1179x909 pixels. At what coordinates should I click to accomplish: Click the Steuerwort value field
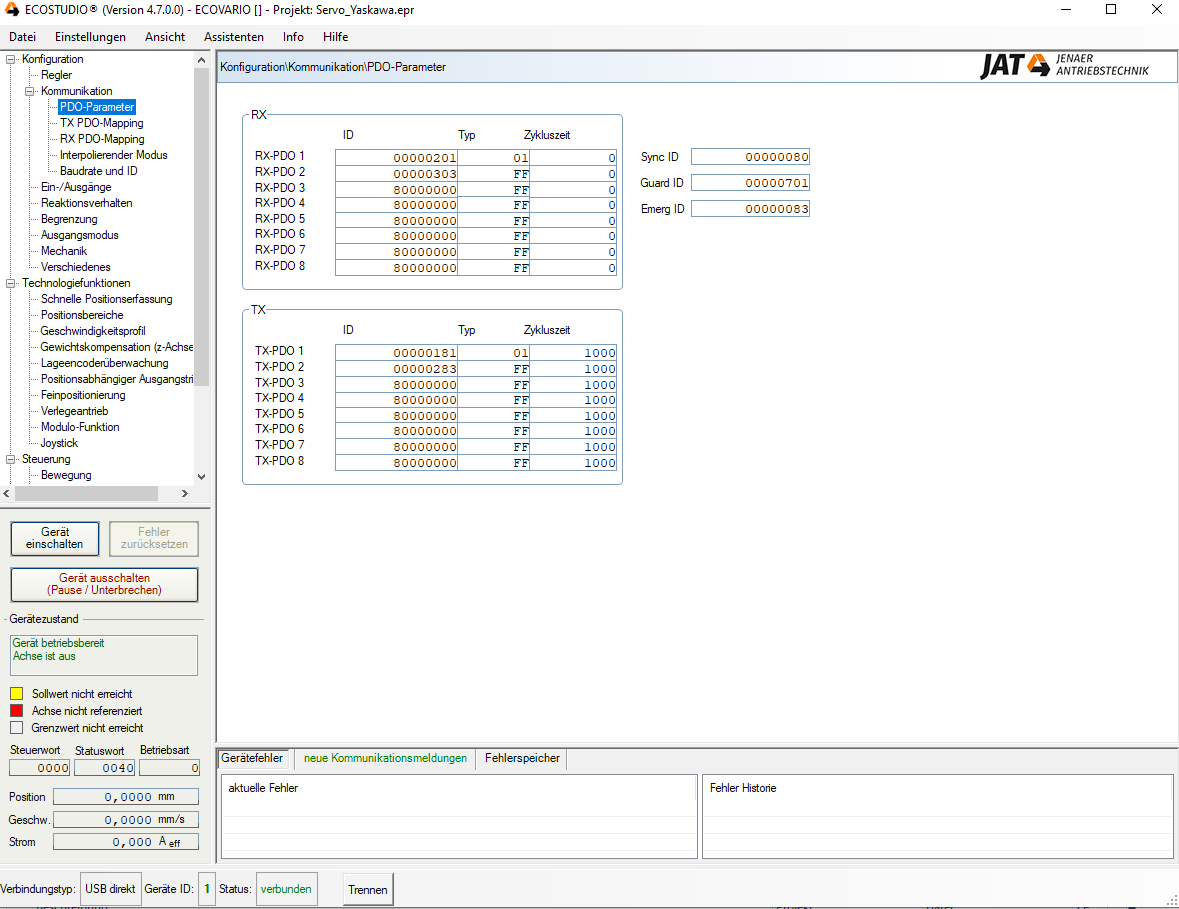pos(40,768)
